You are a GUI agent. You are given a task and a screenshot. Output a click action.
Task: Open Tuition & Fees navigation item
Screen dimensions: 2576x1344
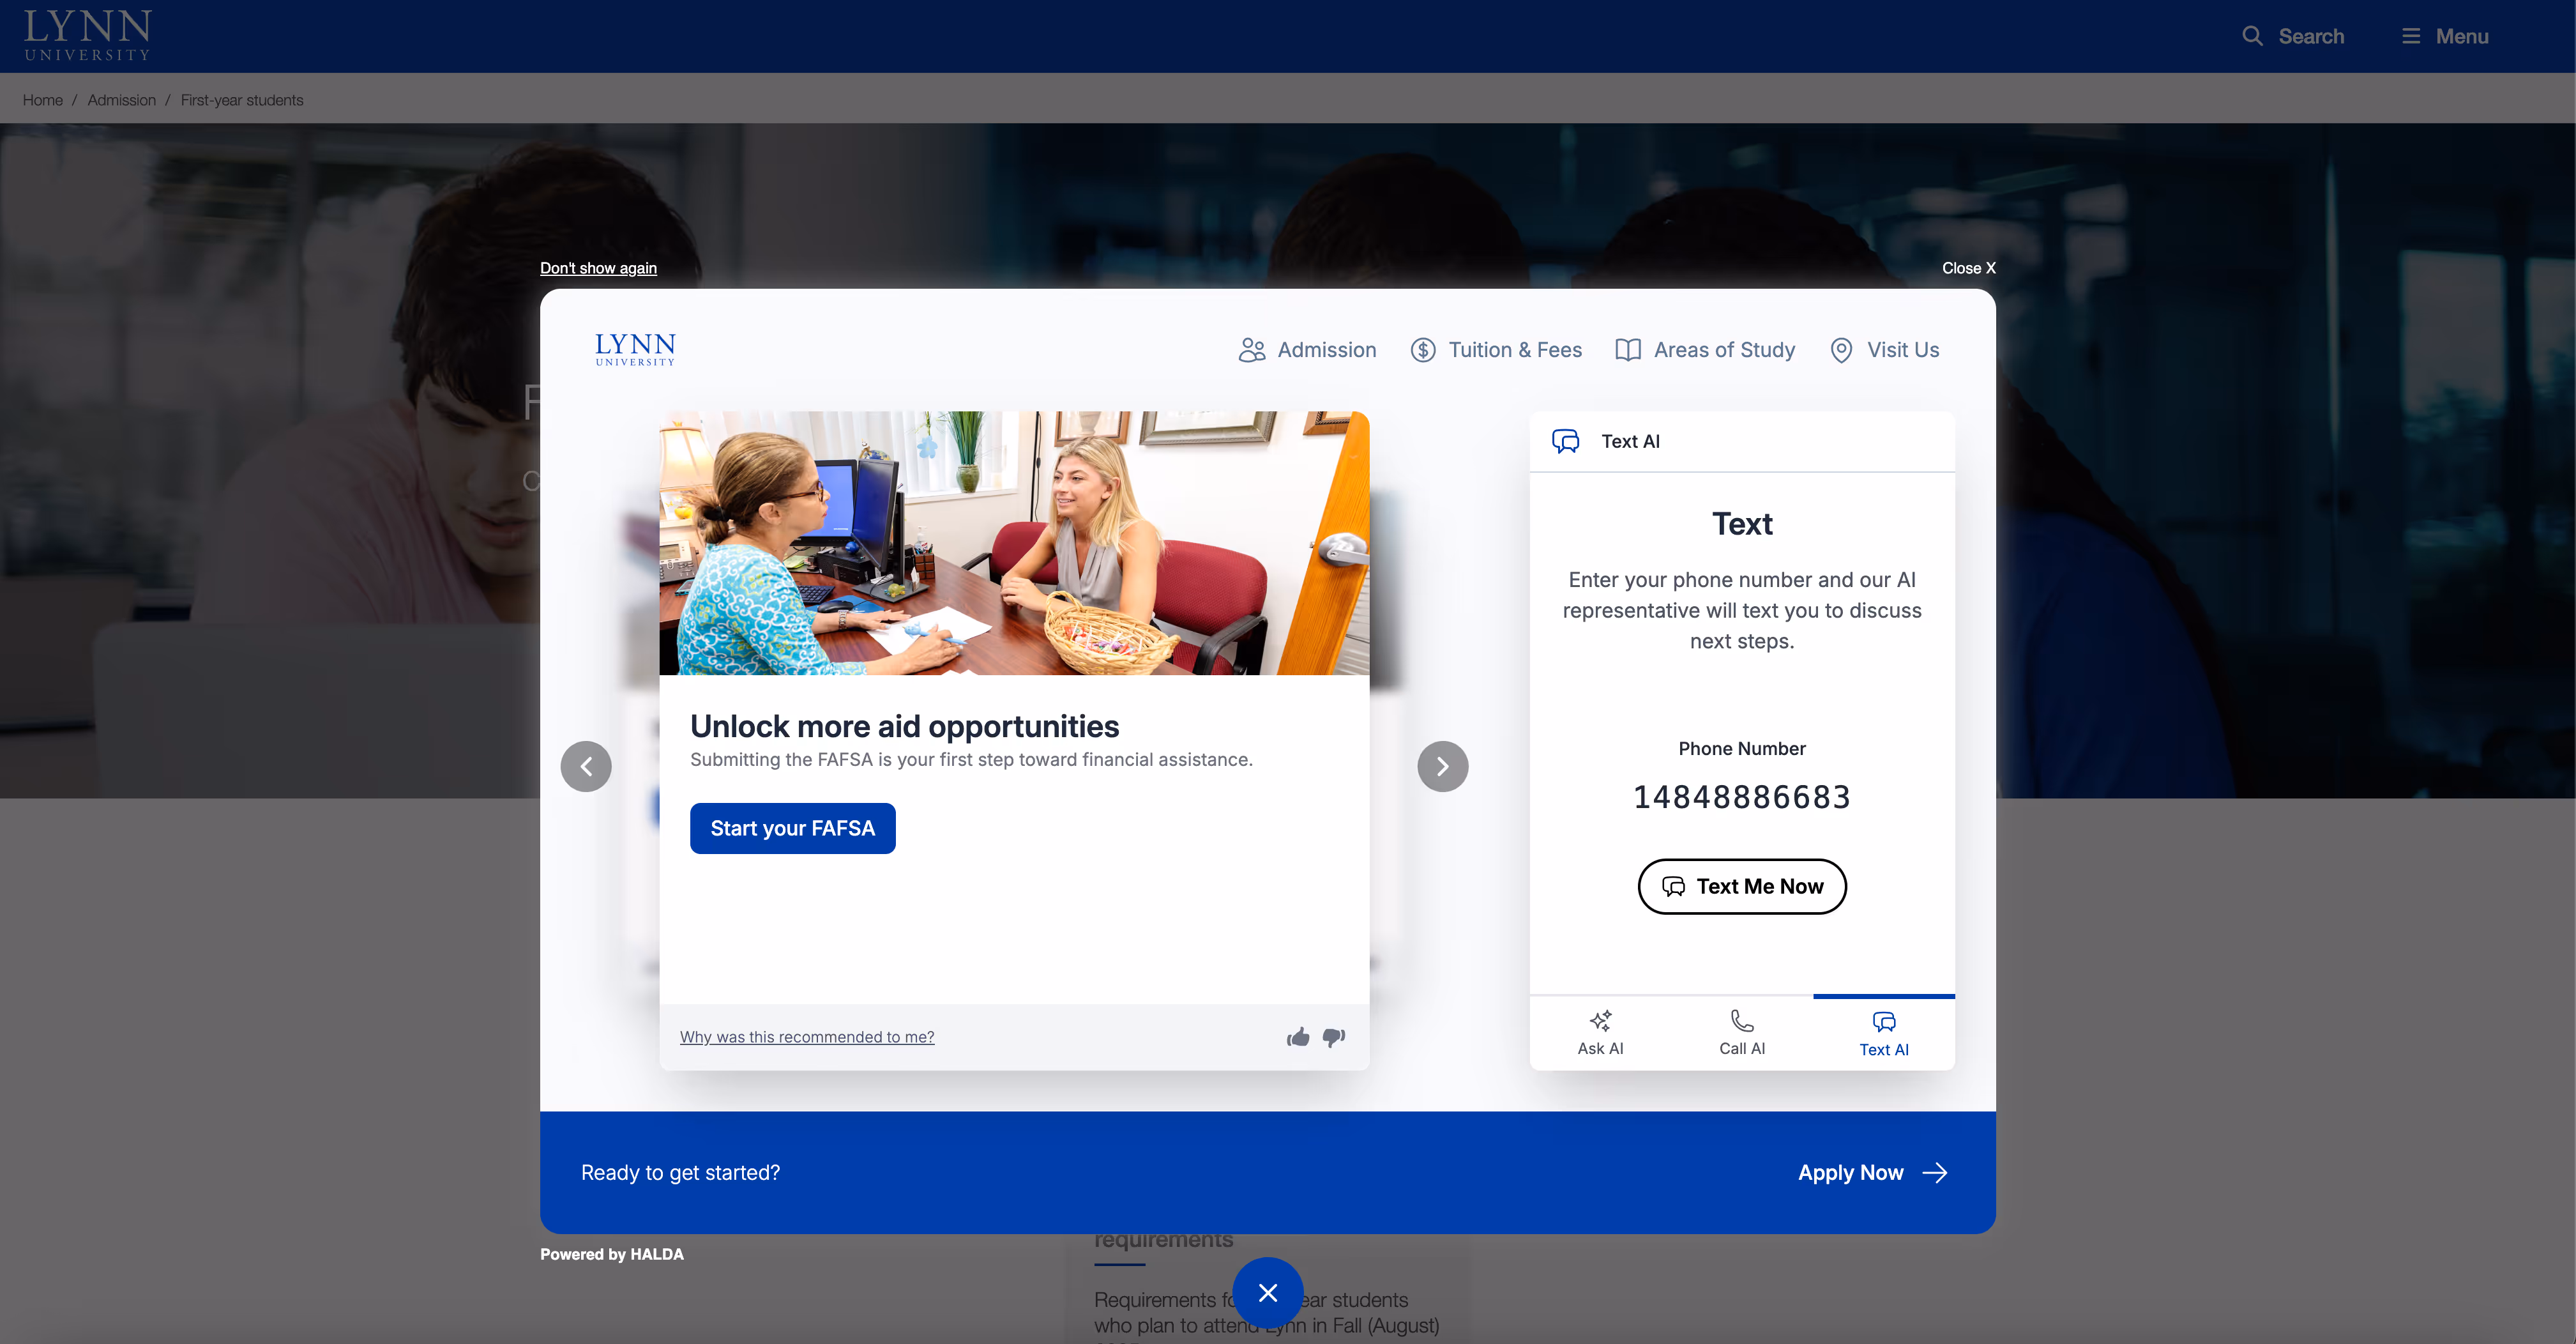1496,350
